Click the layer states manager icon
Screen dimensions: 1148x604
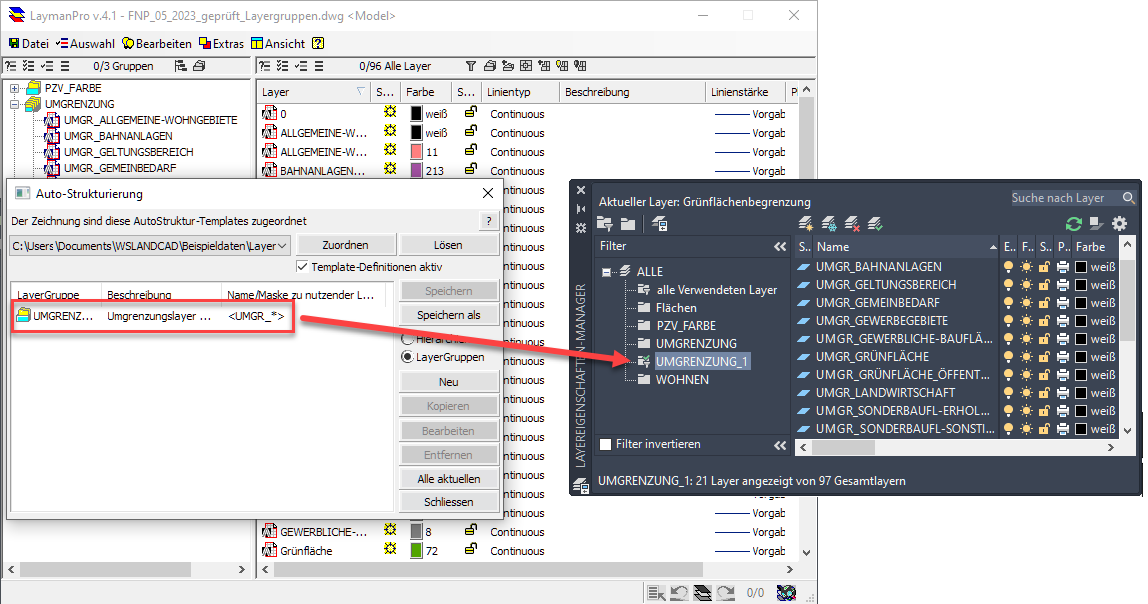tap(660, 224)
